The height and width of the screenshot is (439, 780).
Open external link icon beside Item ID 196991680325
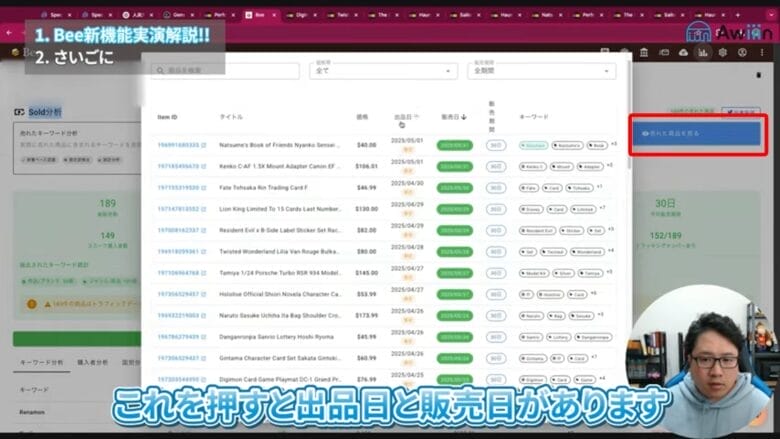203,145
